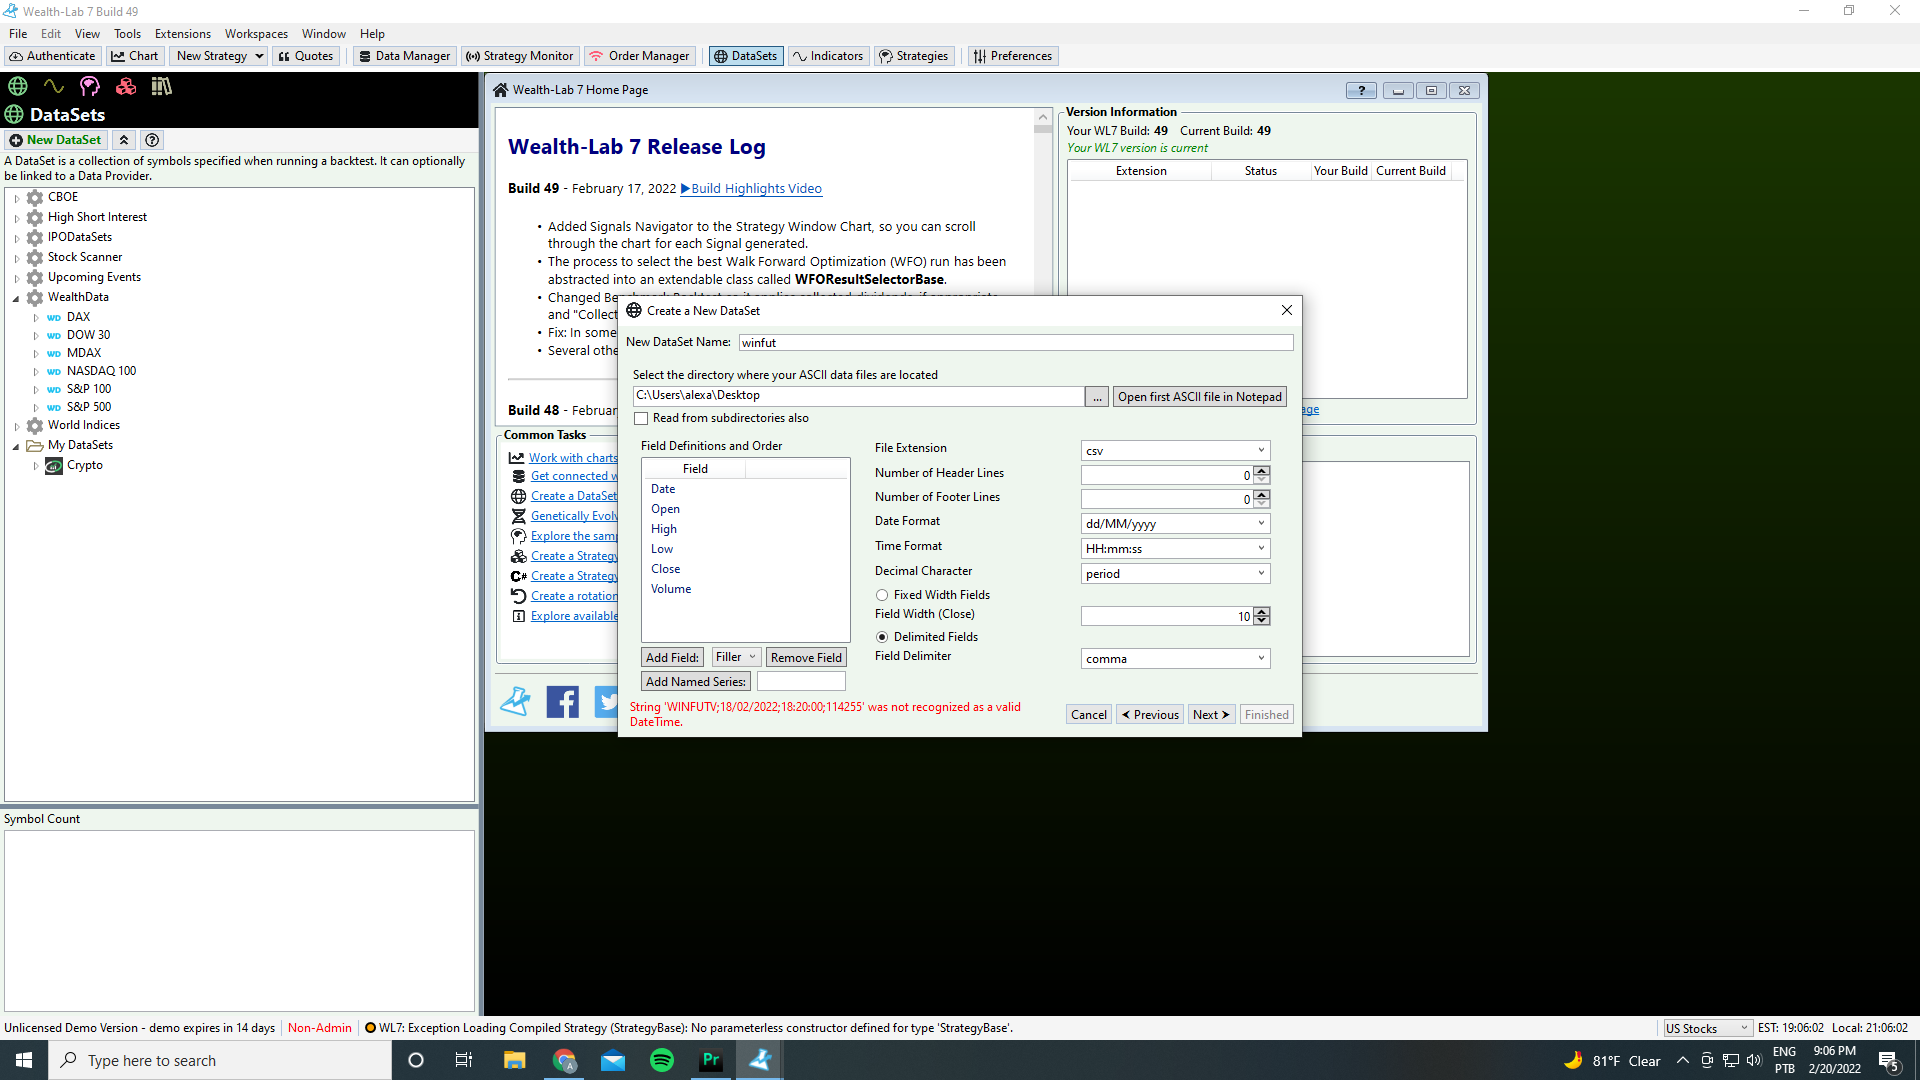Viewport: 1920px width, 1080px height.
Task: Open the Help menu
Action: [372, 34]
